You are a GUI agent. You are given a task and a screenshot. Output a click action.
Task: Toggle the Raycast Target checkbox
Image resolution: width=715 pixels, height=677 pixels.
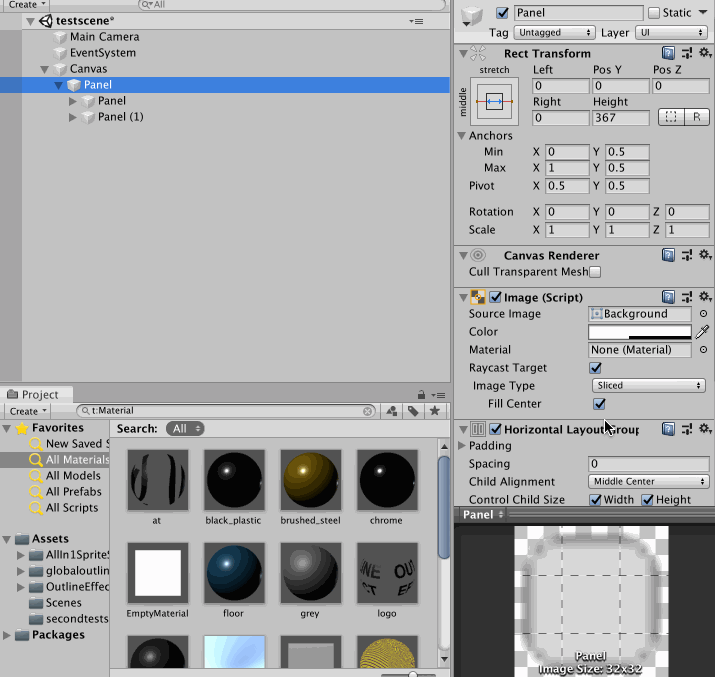tap(595, 368)
